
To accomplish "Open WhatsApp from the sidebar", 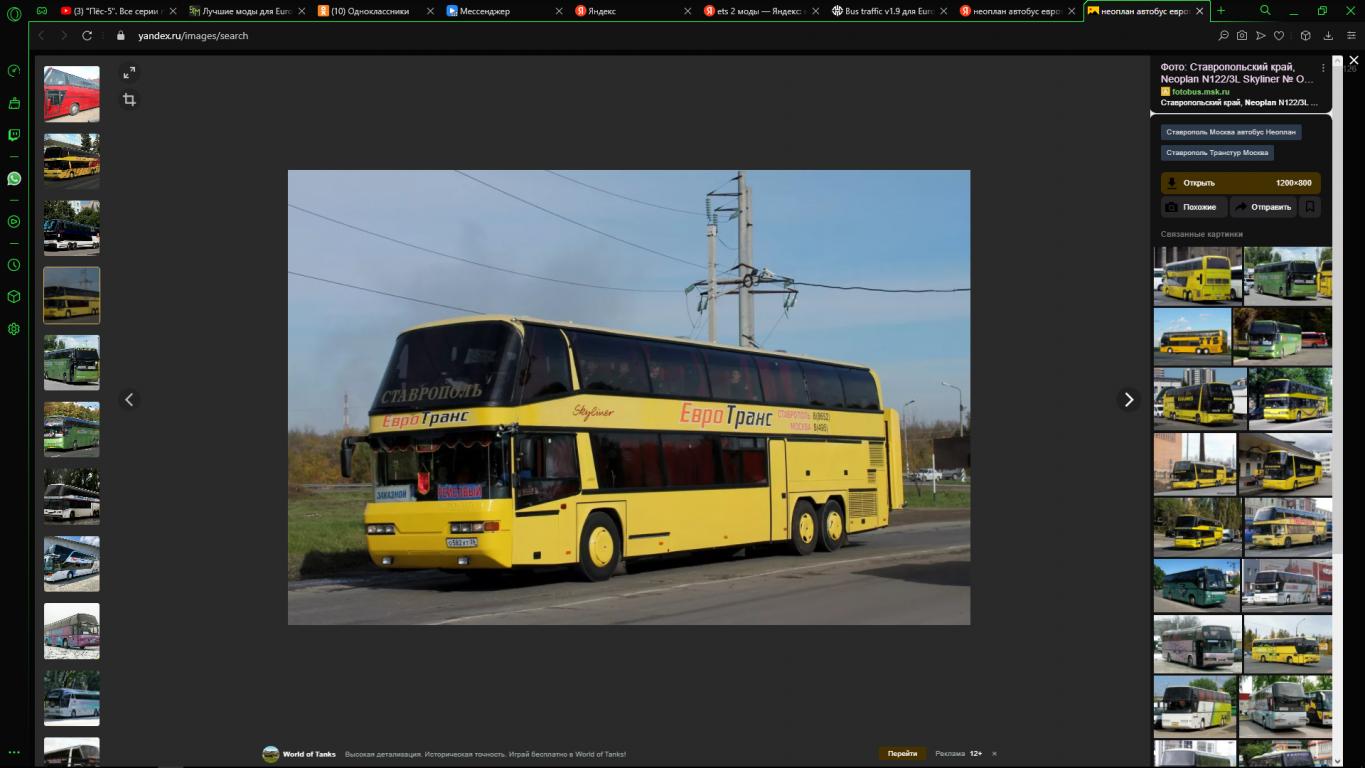I will pyautogui.click(x=14, y=179).
